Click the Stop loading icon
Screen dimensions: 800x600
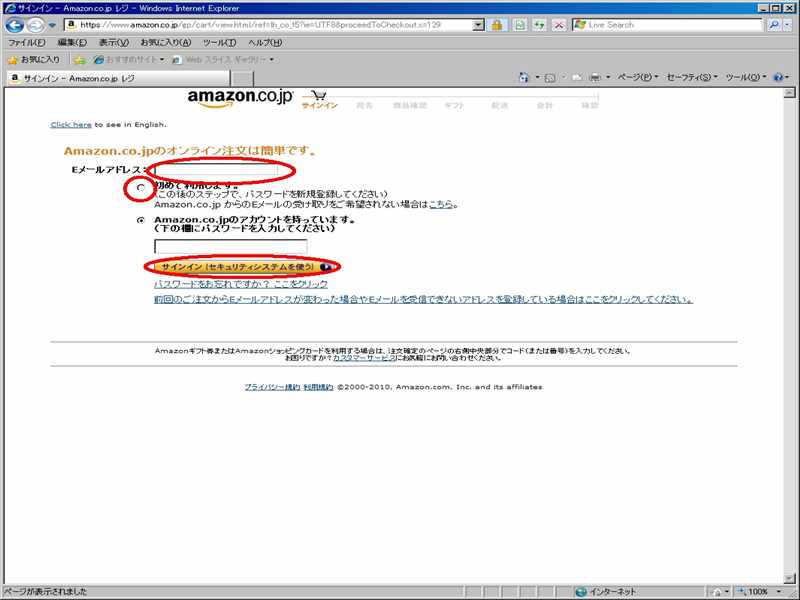click(559, 25)
